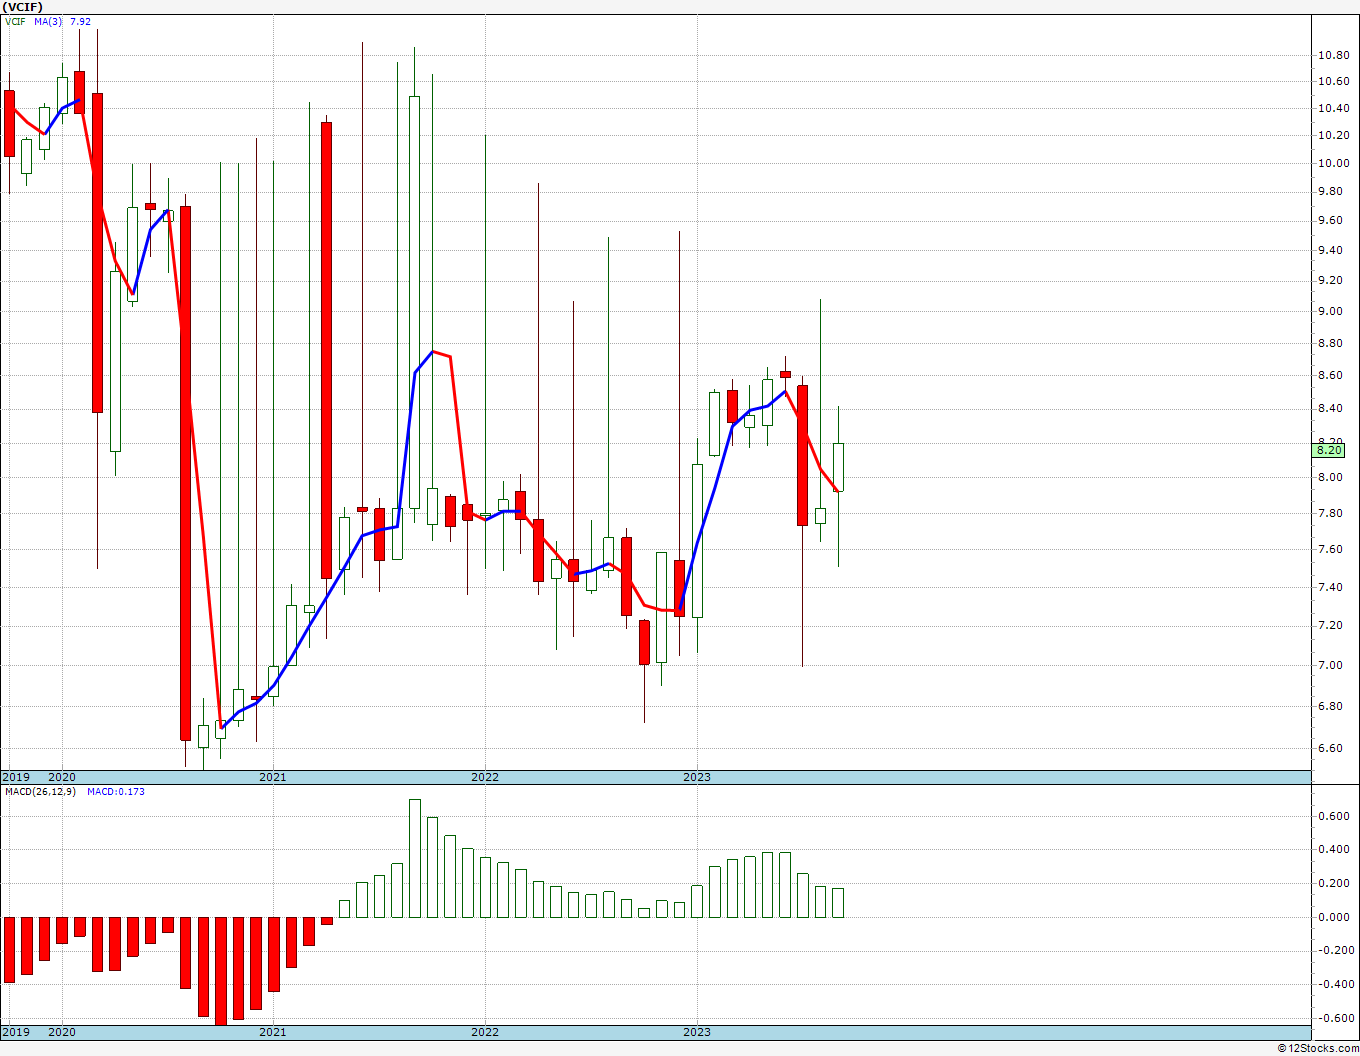This screenshot has width=1360, height=1056.
Task: Click 2021 on the price chart time axis
Action: 273,777
